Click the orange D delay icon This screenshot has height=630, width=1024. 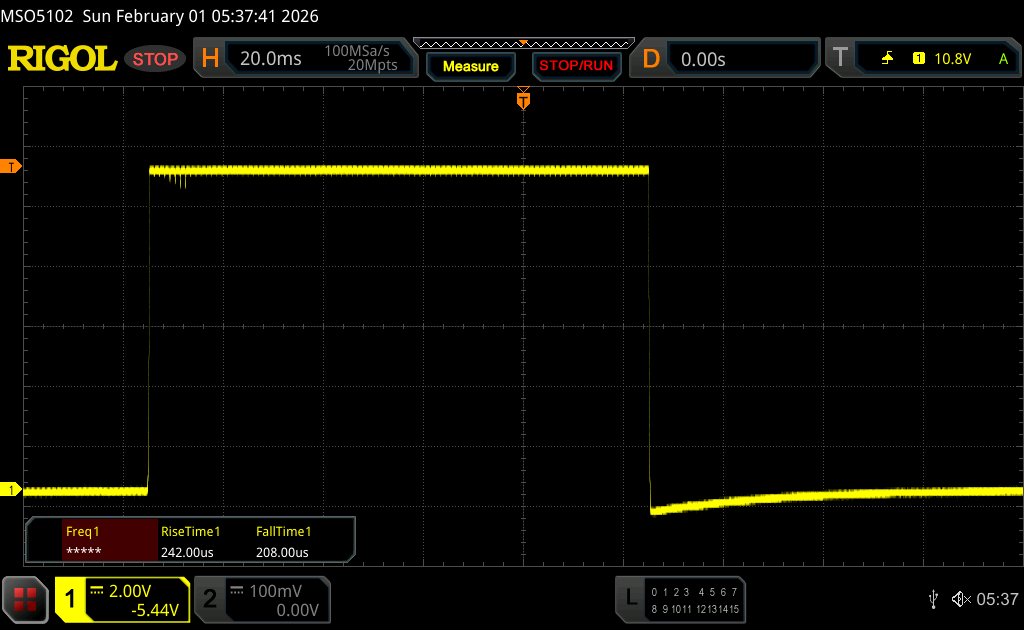(651, 59)
